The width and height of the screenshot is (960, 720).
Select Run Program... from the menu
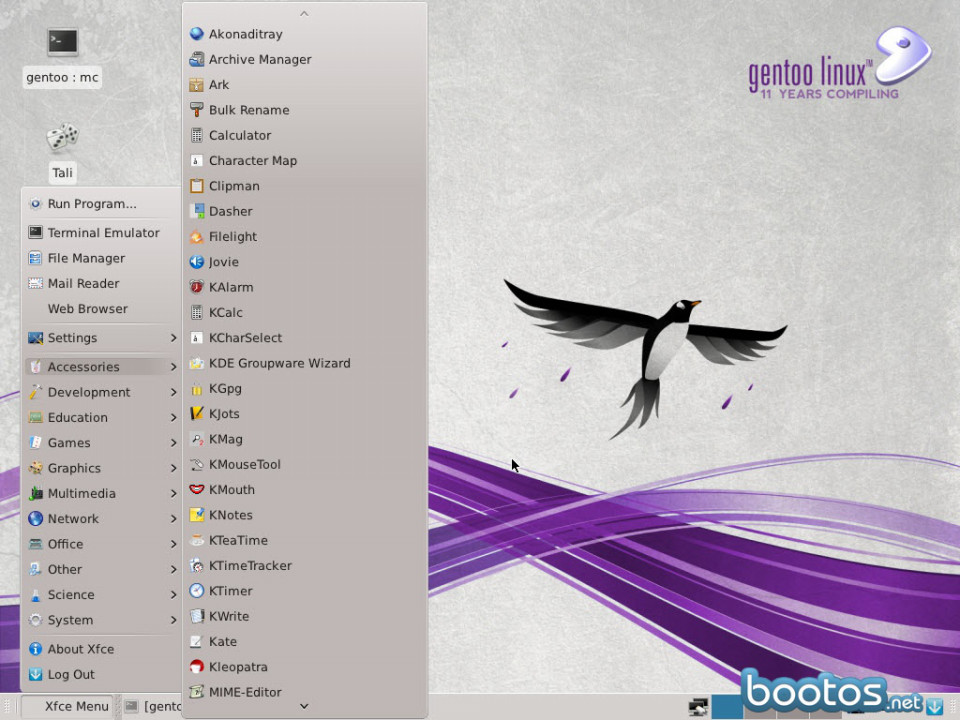[x=102, y=204]
